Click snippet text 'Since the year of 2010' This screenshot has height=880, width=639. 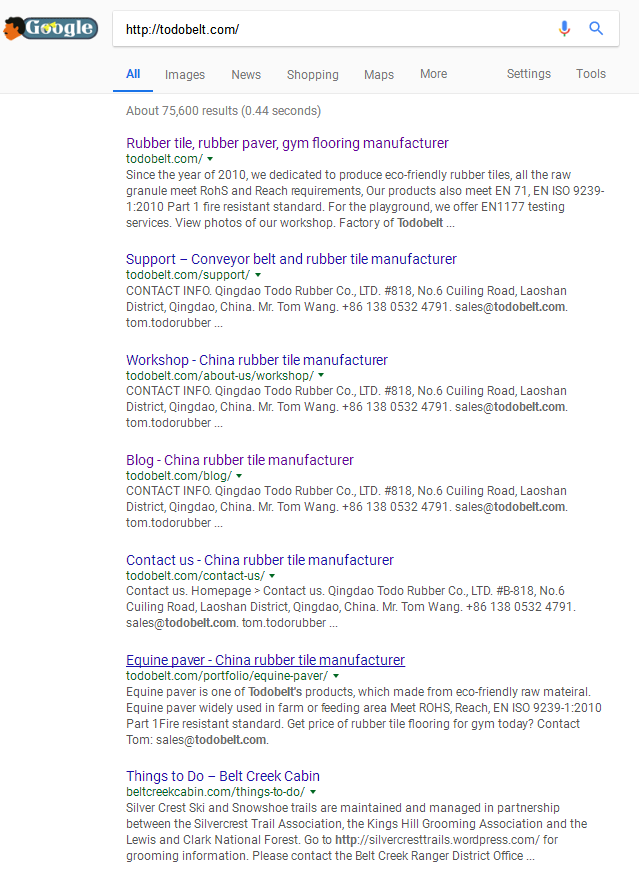pyautogui.click(x=187, y=175)
